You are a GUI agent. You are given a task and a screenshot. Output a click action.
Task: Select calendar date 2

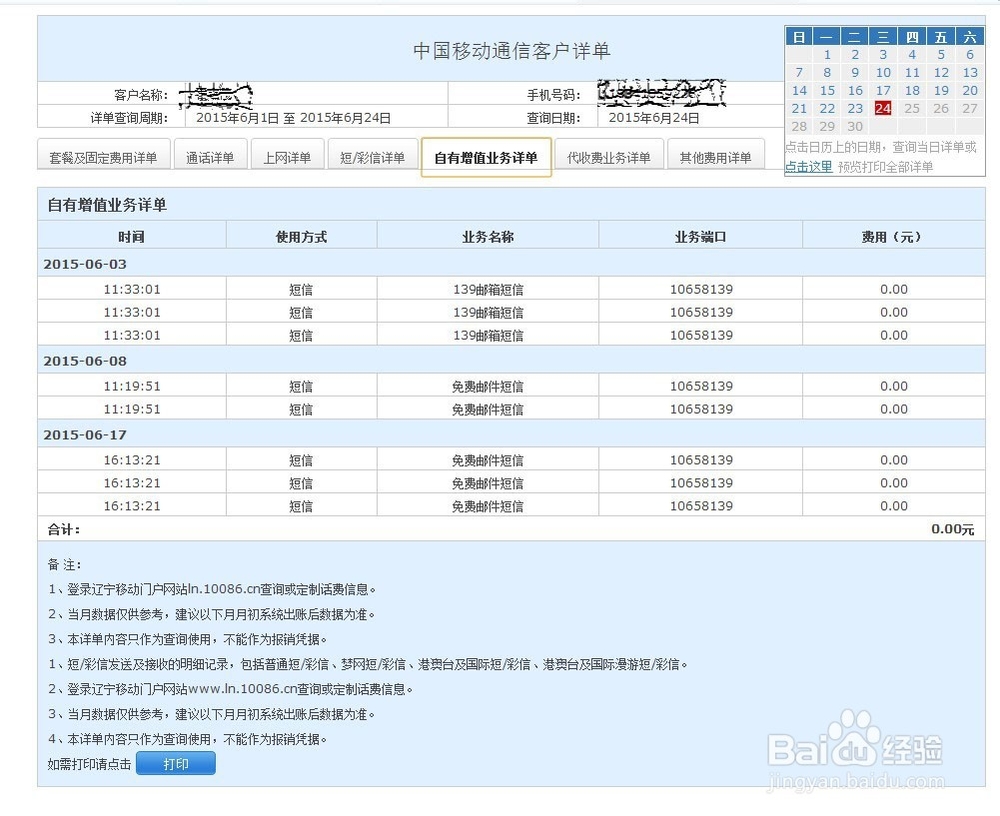(855, 55)
